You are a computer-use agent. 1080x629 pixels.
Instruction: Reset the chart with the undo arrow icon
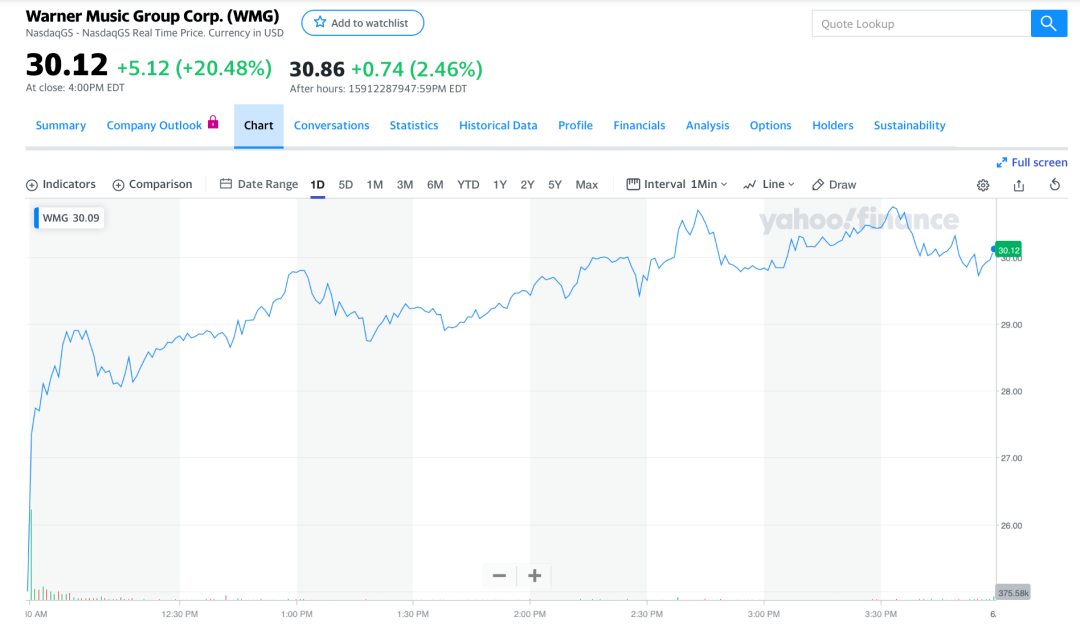click(1055, 184)
